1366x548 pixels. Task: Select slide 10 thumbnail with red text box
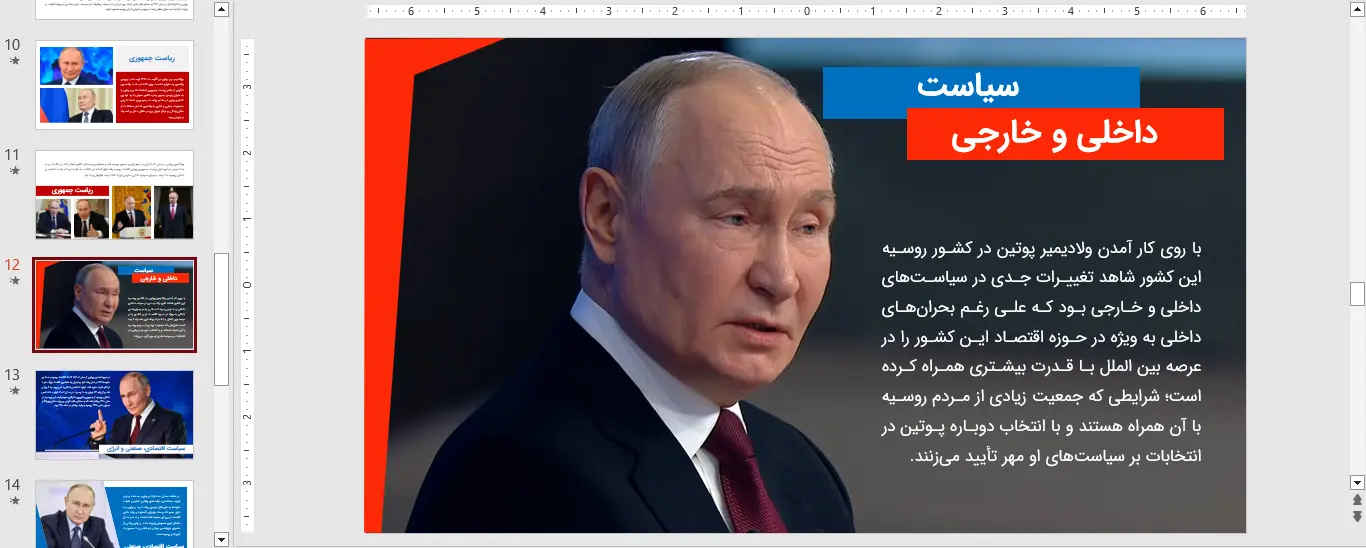[x=114, y=85]
